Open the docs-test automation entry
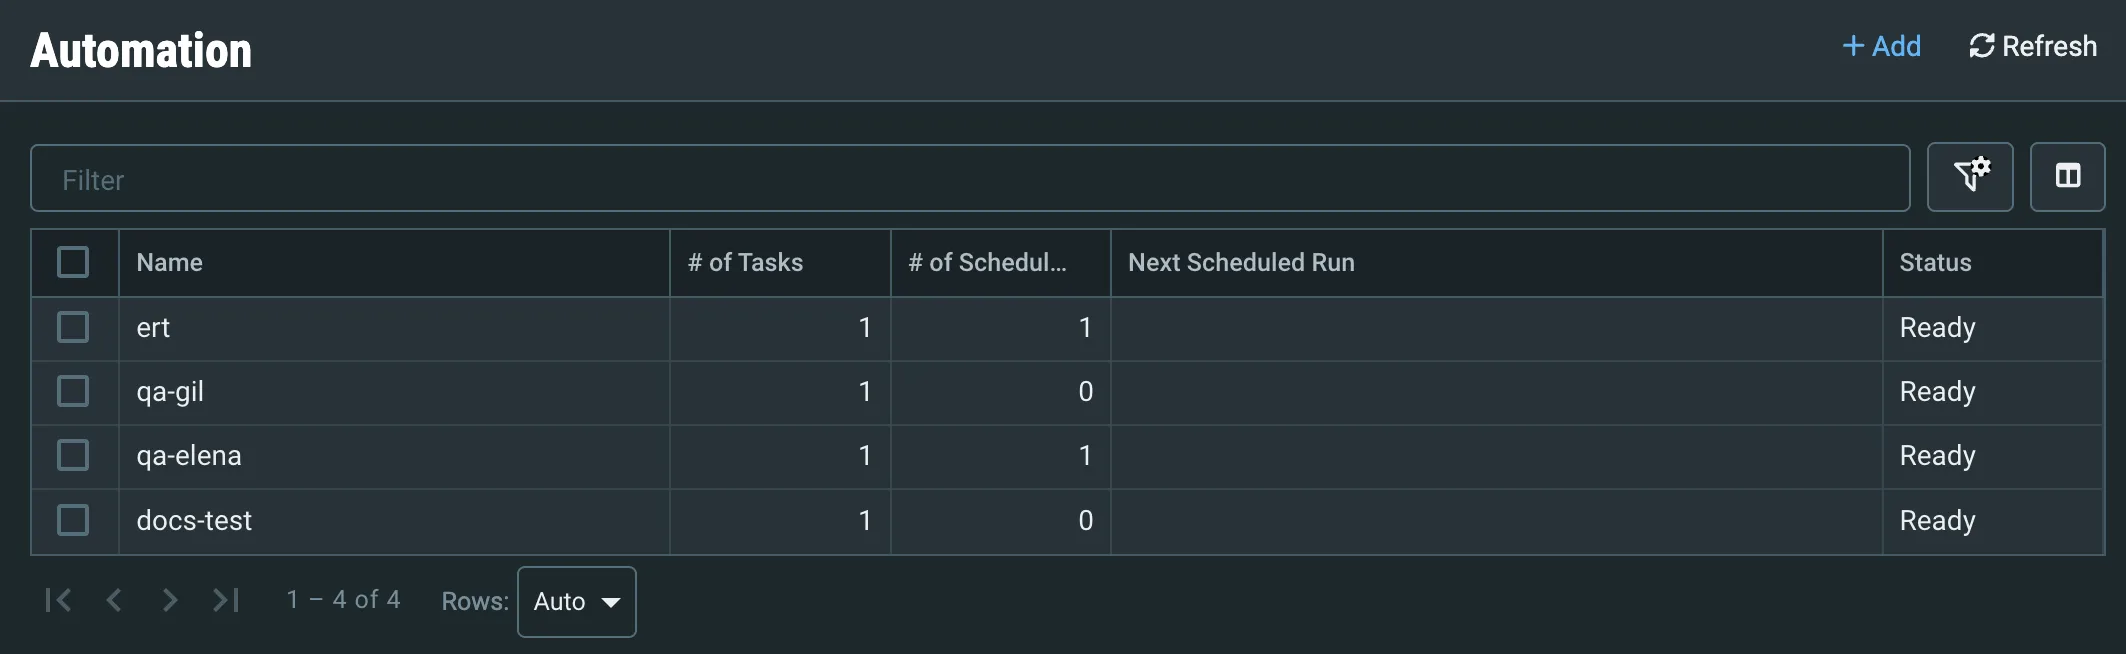 [194, 520]
